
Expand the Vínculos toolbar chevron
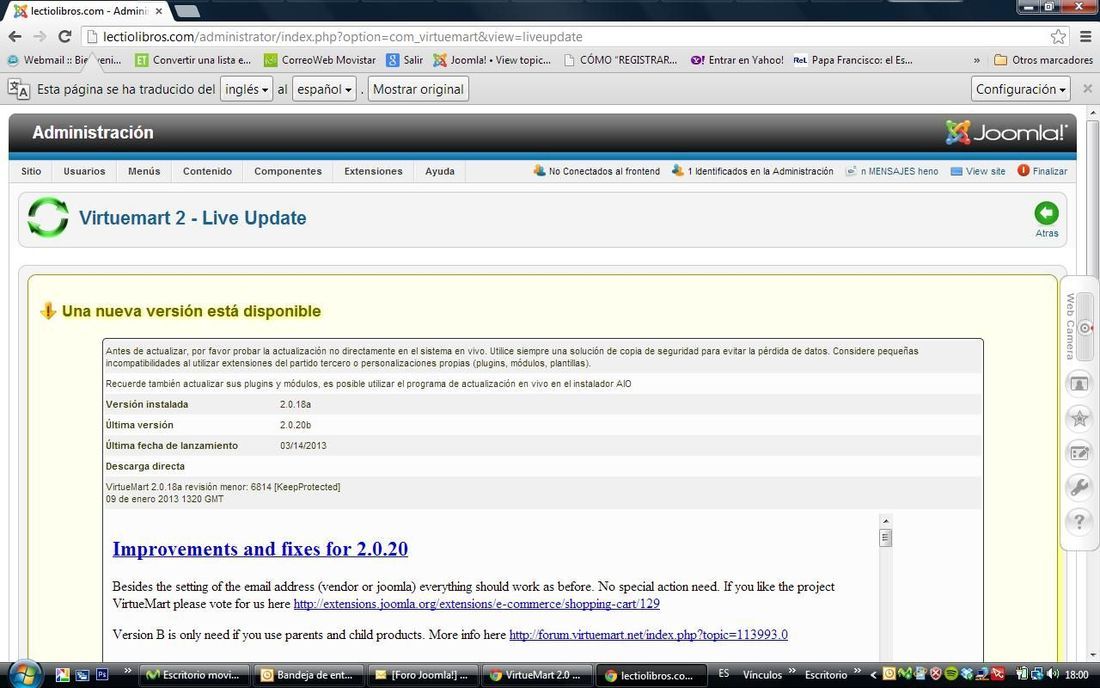792,671
